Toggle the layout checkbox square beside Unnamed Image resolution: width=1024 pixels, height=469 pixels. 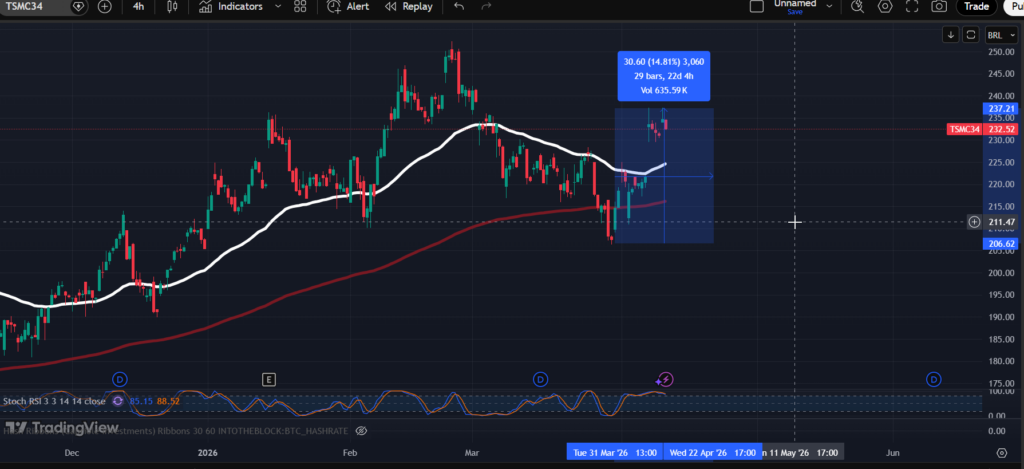(x=758, y=6)
